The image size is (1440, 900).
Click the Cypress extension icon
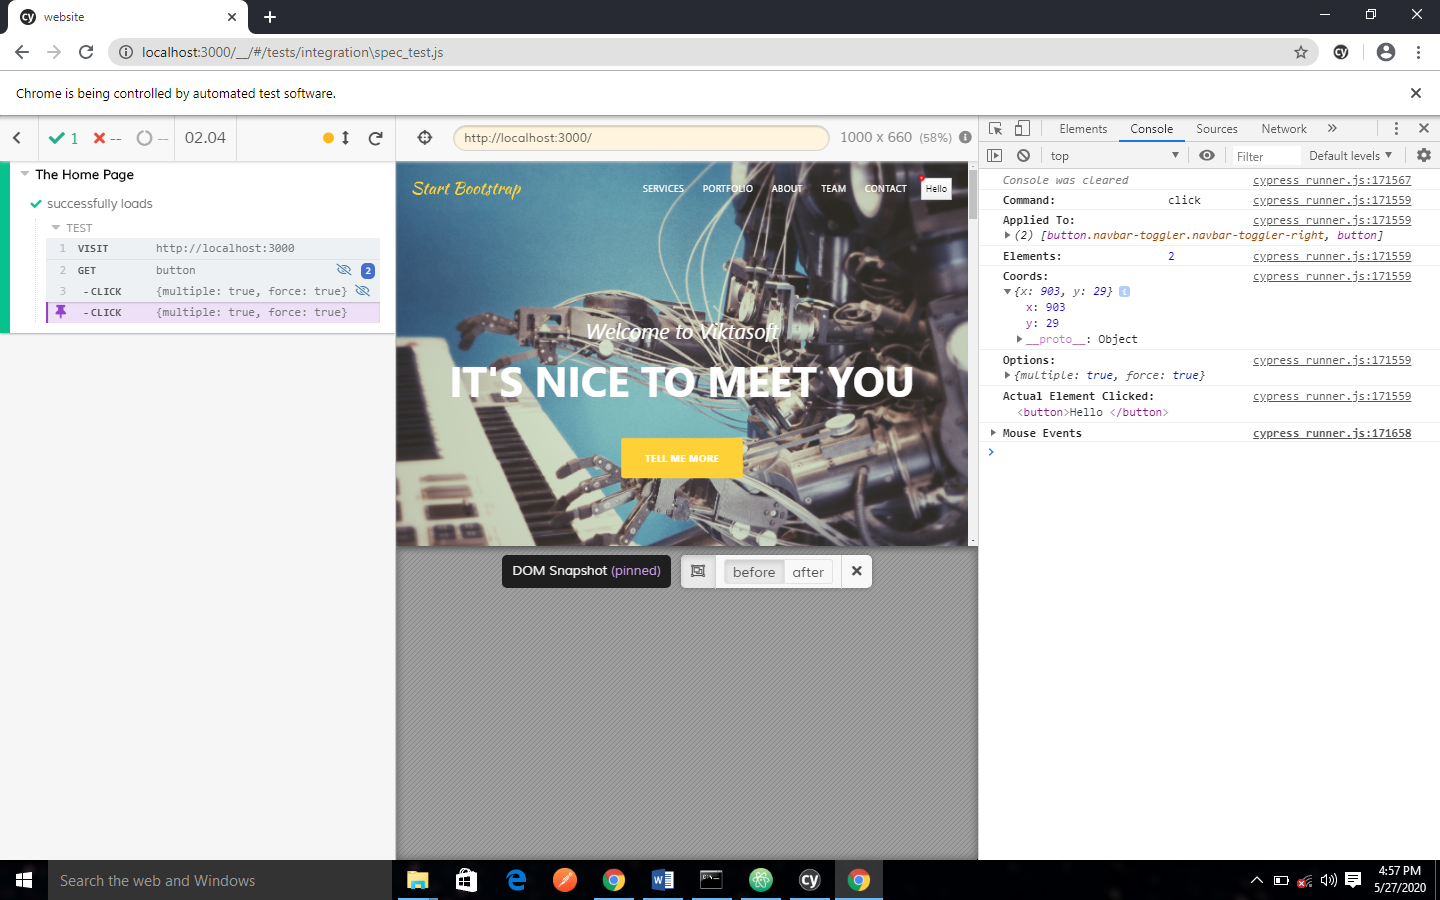tap(1341, 52)
